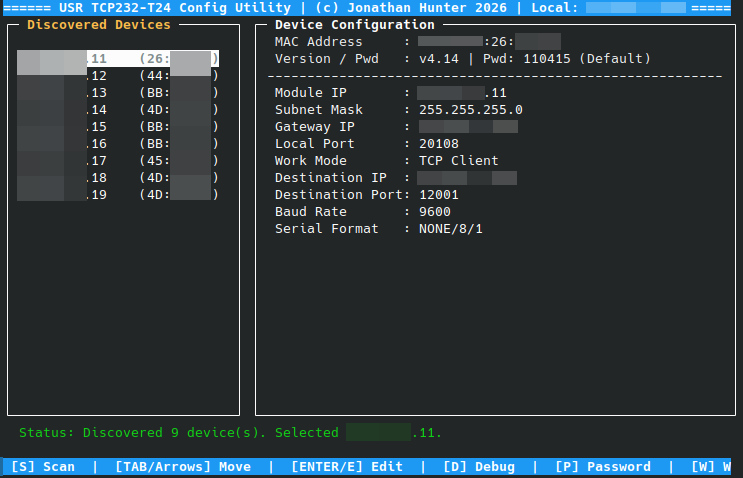Click the USR TCP232-T24 Config Utility title
Screen dimensions: 743x478
tap(175, 8)
